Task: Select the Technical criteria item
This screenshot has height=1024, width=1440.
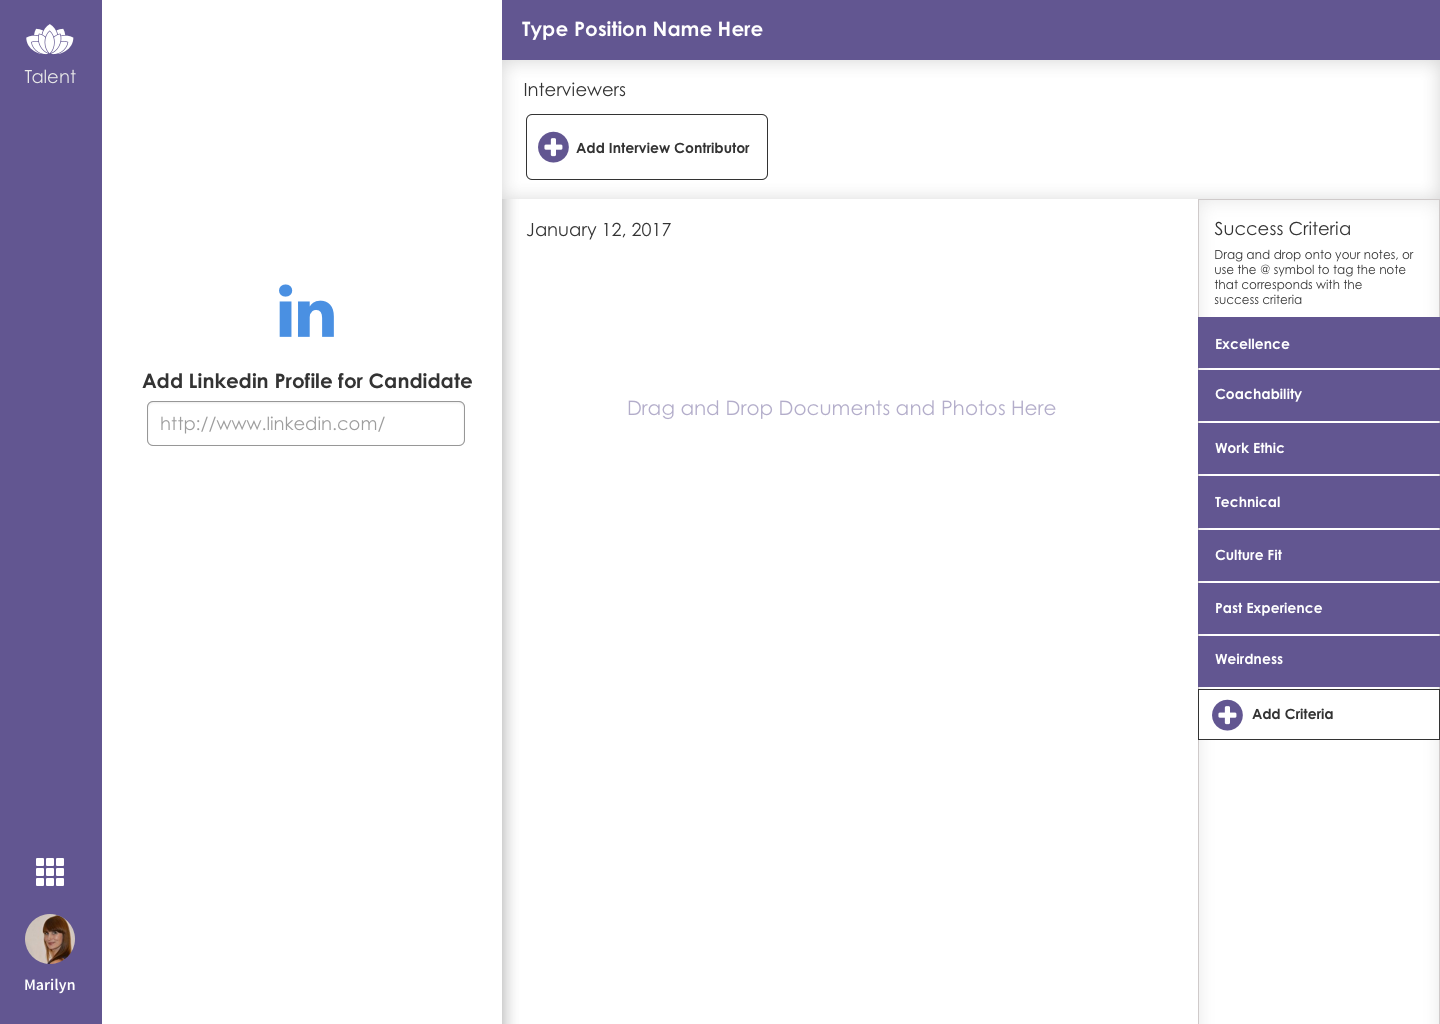Action: (1319, 502)
